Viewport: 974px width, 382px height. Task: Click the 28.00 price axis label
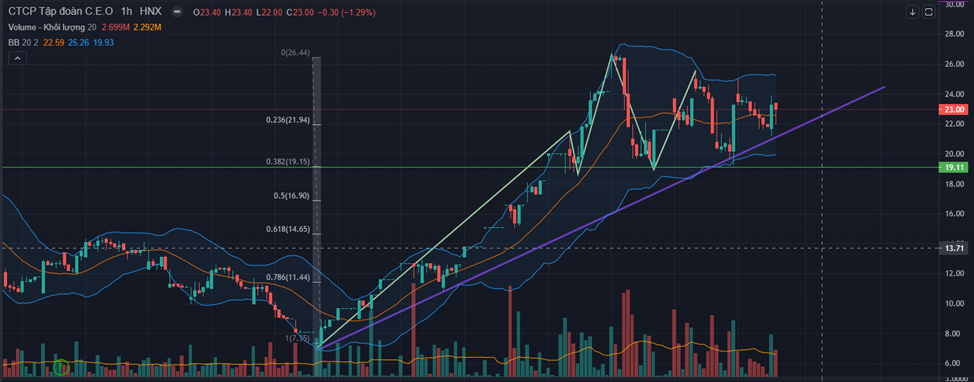click(954, 34)
